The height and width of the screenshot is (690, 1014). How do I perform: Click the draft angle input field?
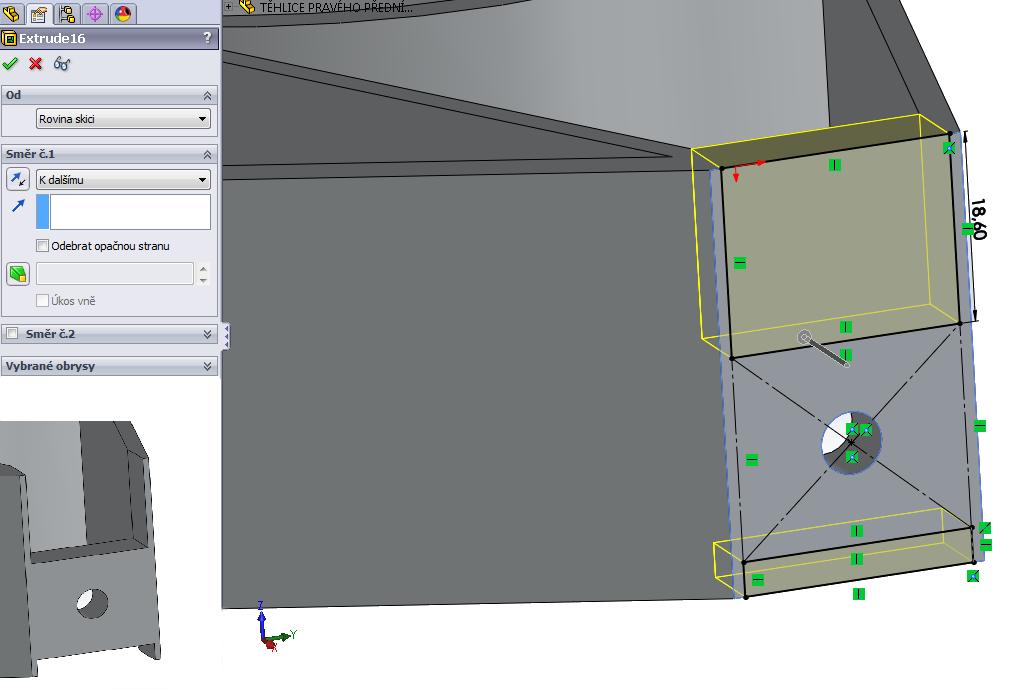pos(114,274)
